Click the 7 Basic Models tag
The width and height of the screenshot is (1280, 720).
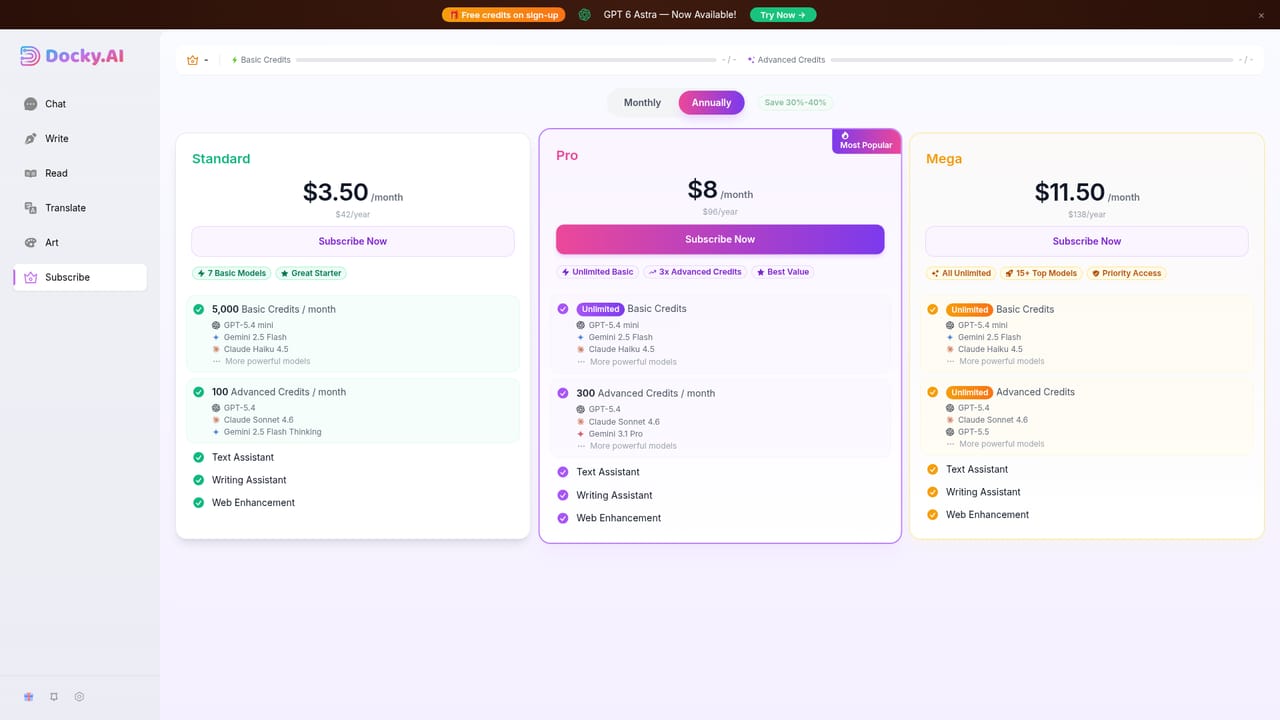pos(232,273)
